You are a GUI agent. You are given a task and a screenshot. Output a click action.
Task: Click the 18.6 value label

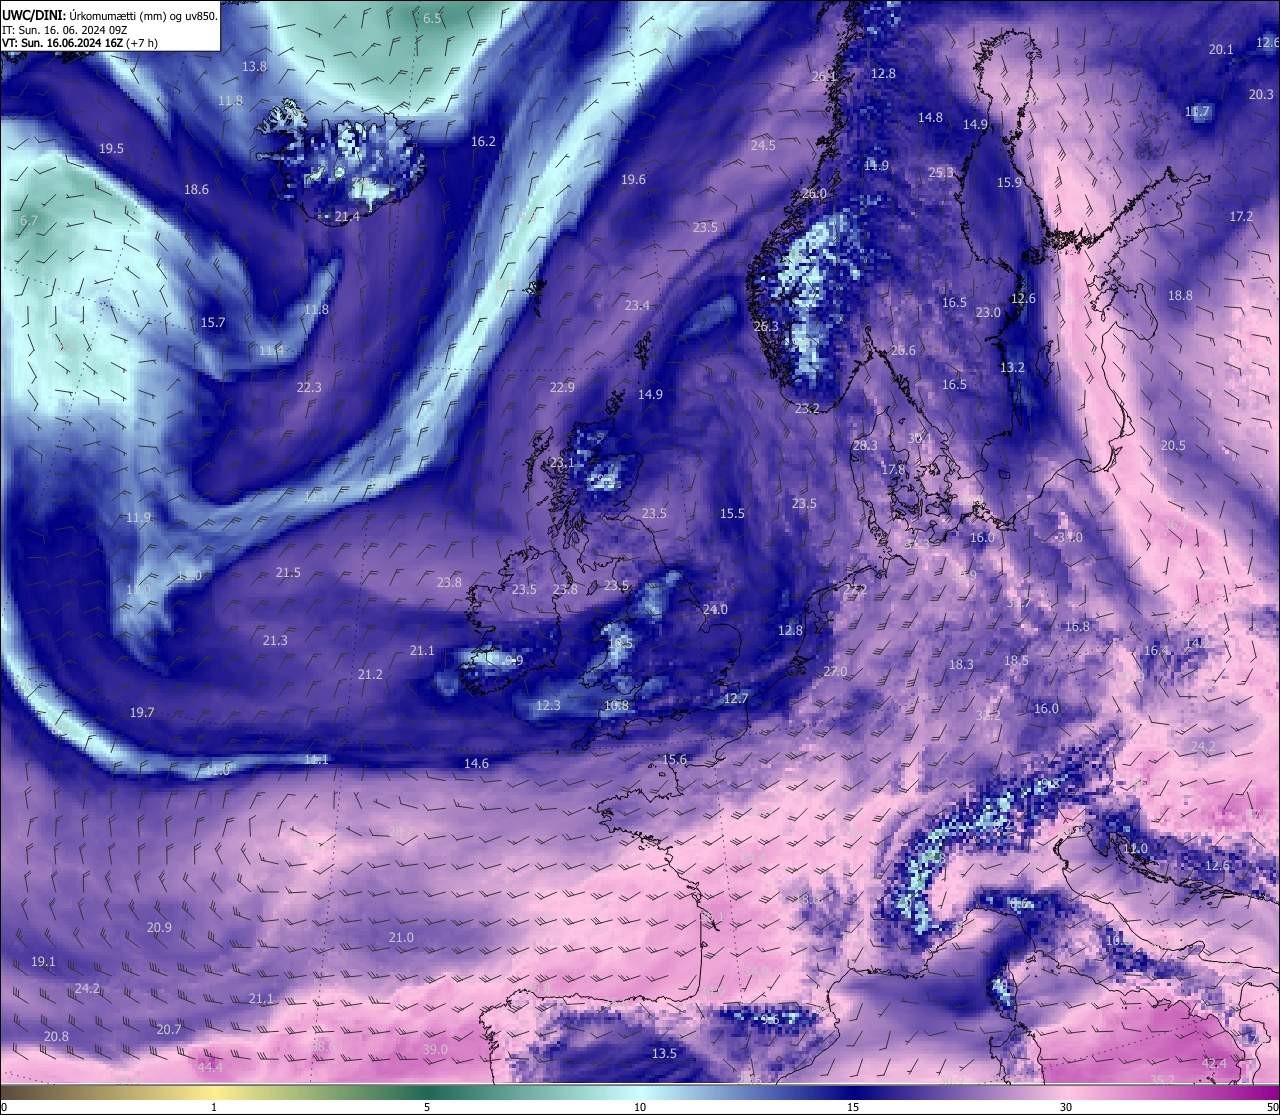click(x=196, y=190)
